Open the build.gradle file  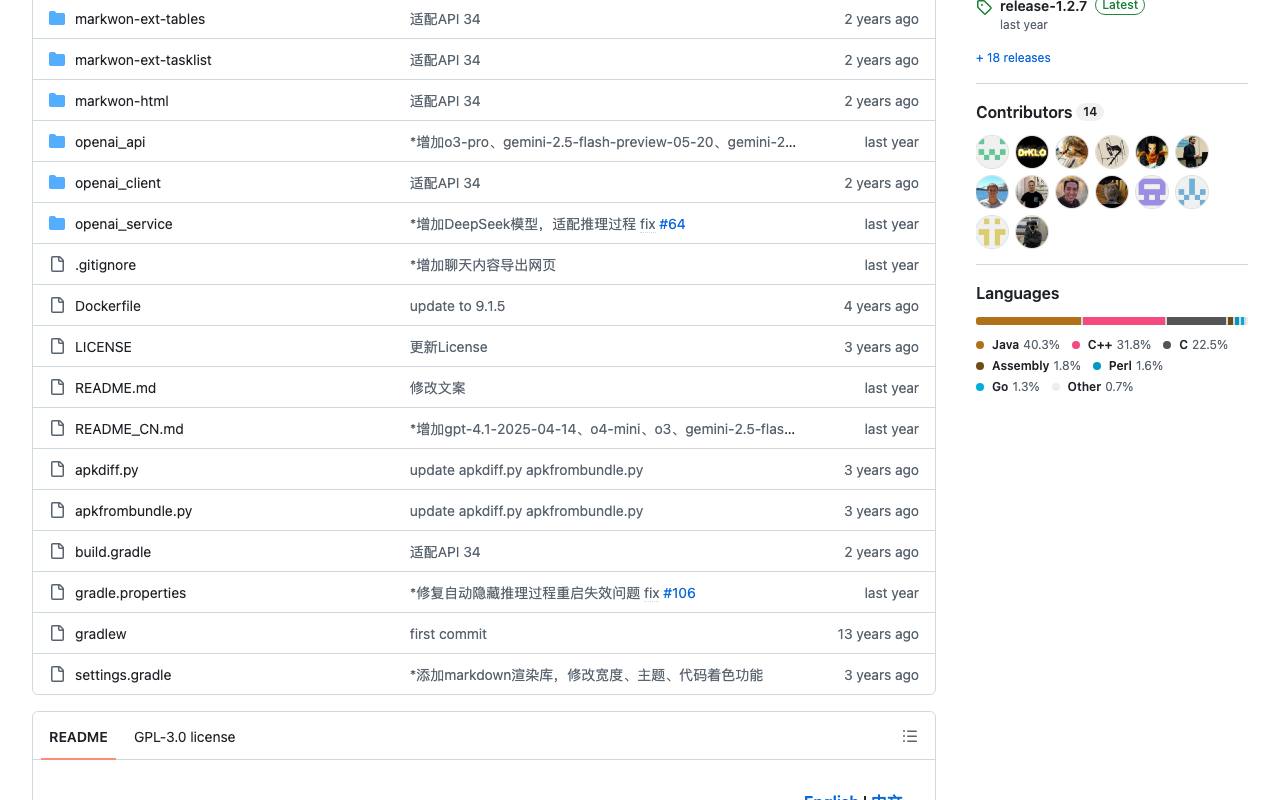[x=113, y=552]
